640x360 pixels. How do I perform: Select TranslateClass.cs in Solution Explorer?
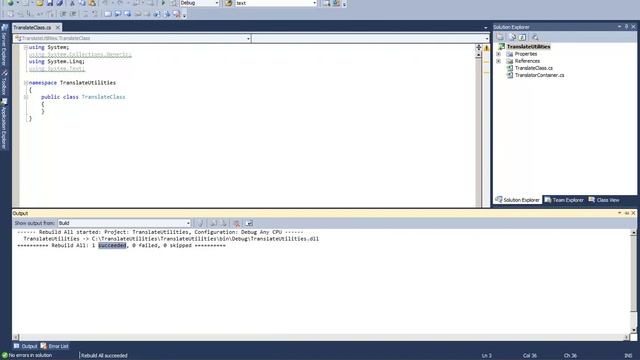[x=533, y=68]
